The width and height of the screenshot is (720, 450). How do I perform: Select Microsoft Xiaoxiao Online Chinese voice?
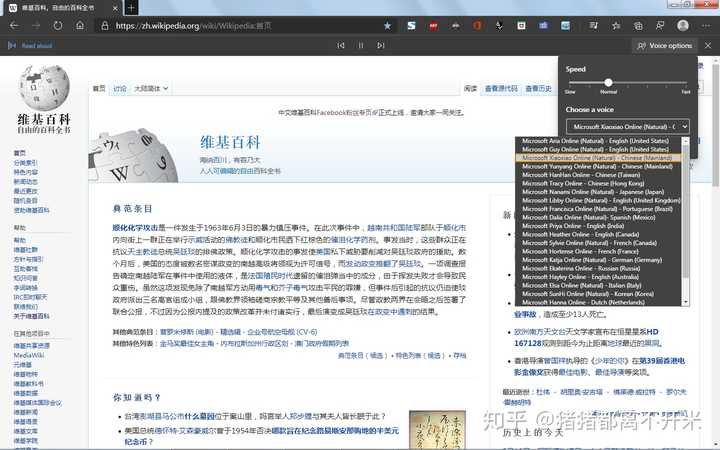tap(598, 158)
